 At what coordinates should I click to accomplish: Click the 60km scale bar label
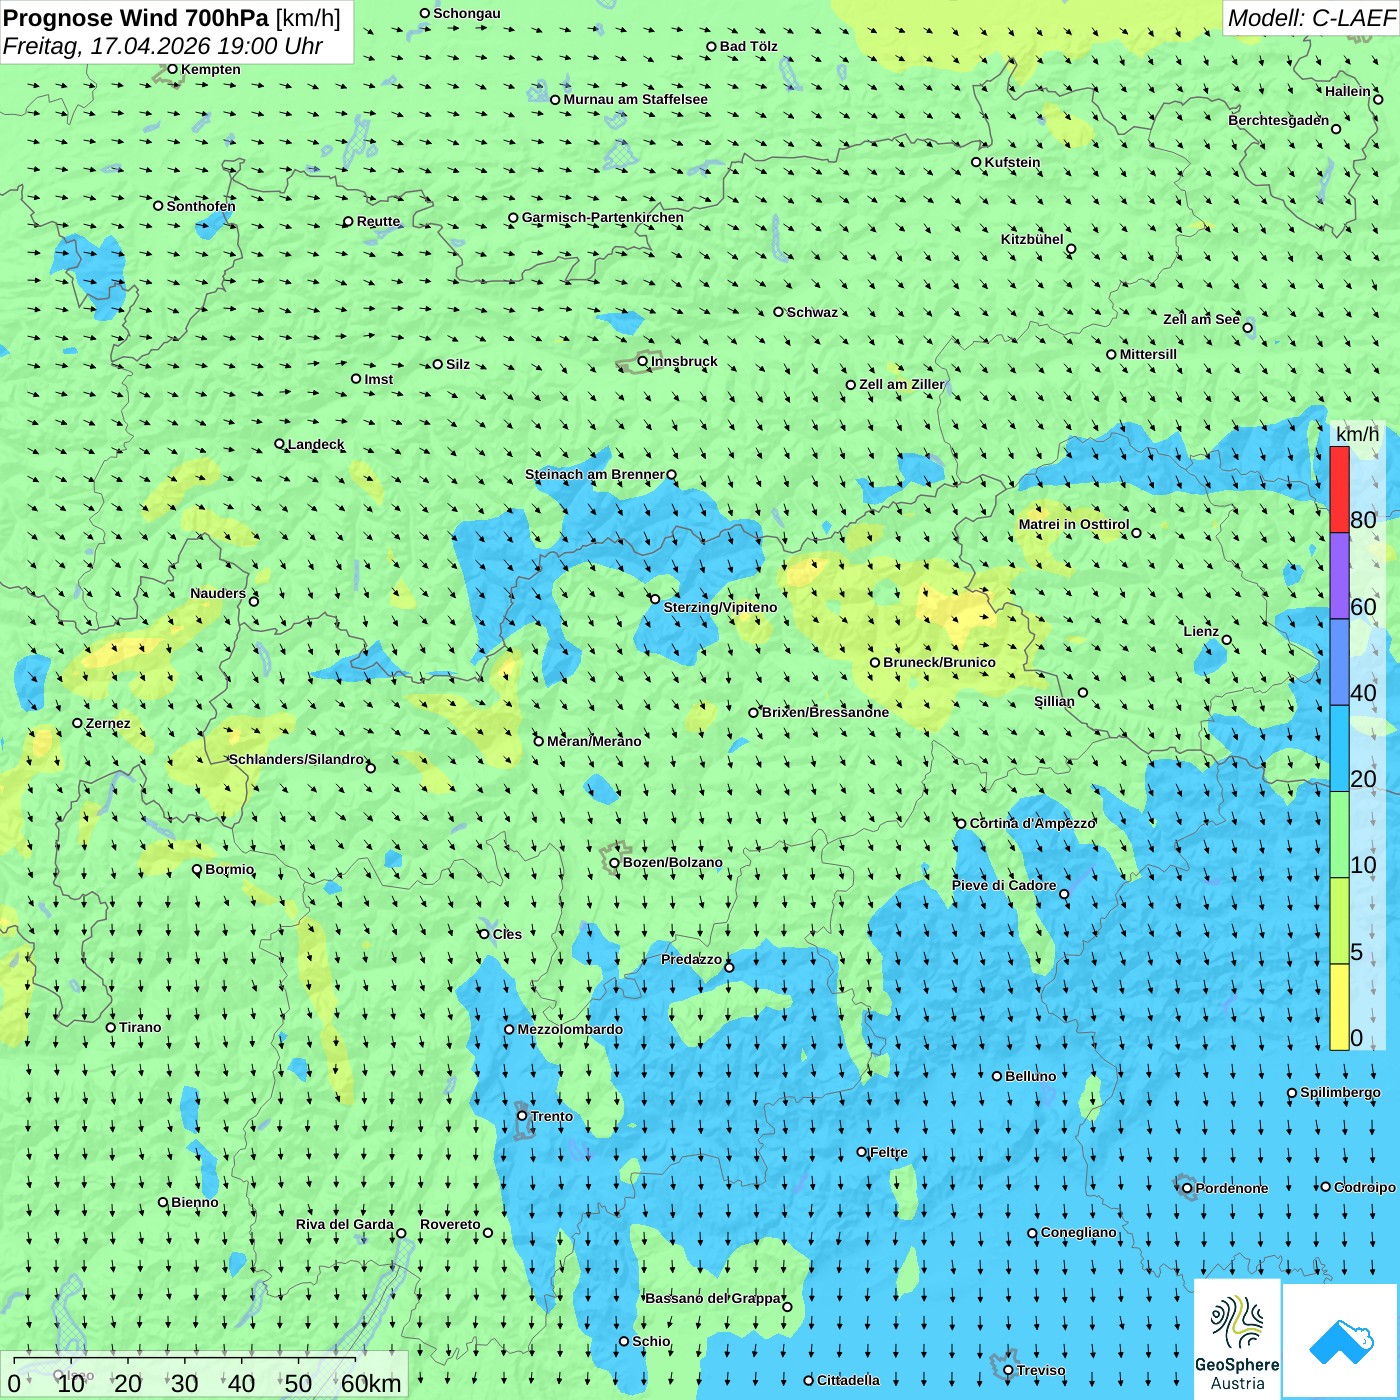371,1383
